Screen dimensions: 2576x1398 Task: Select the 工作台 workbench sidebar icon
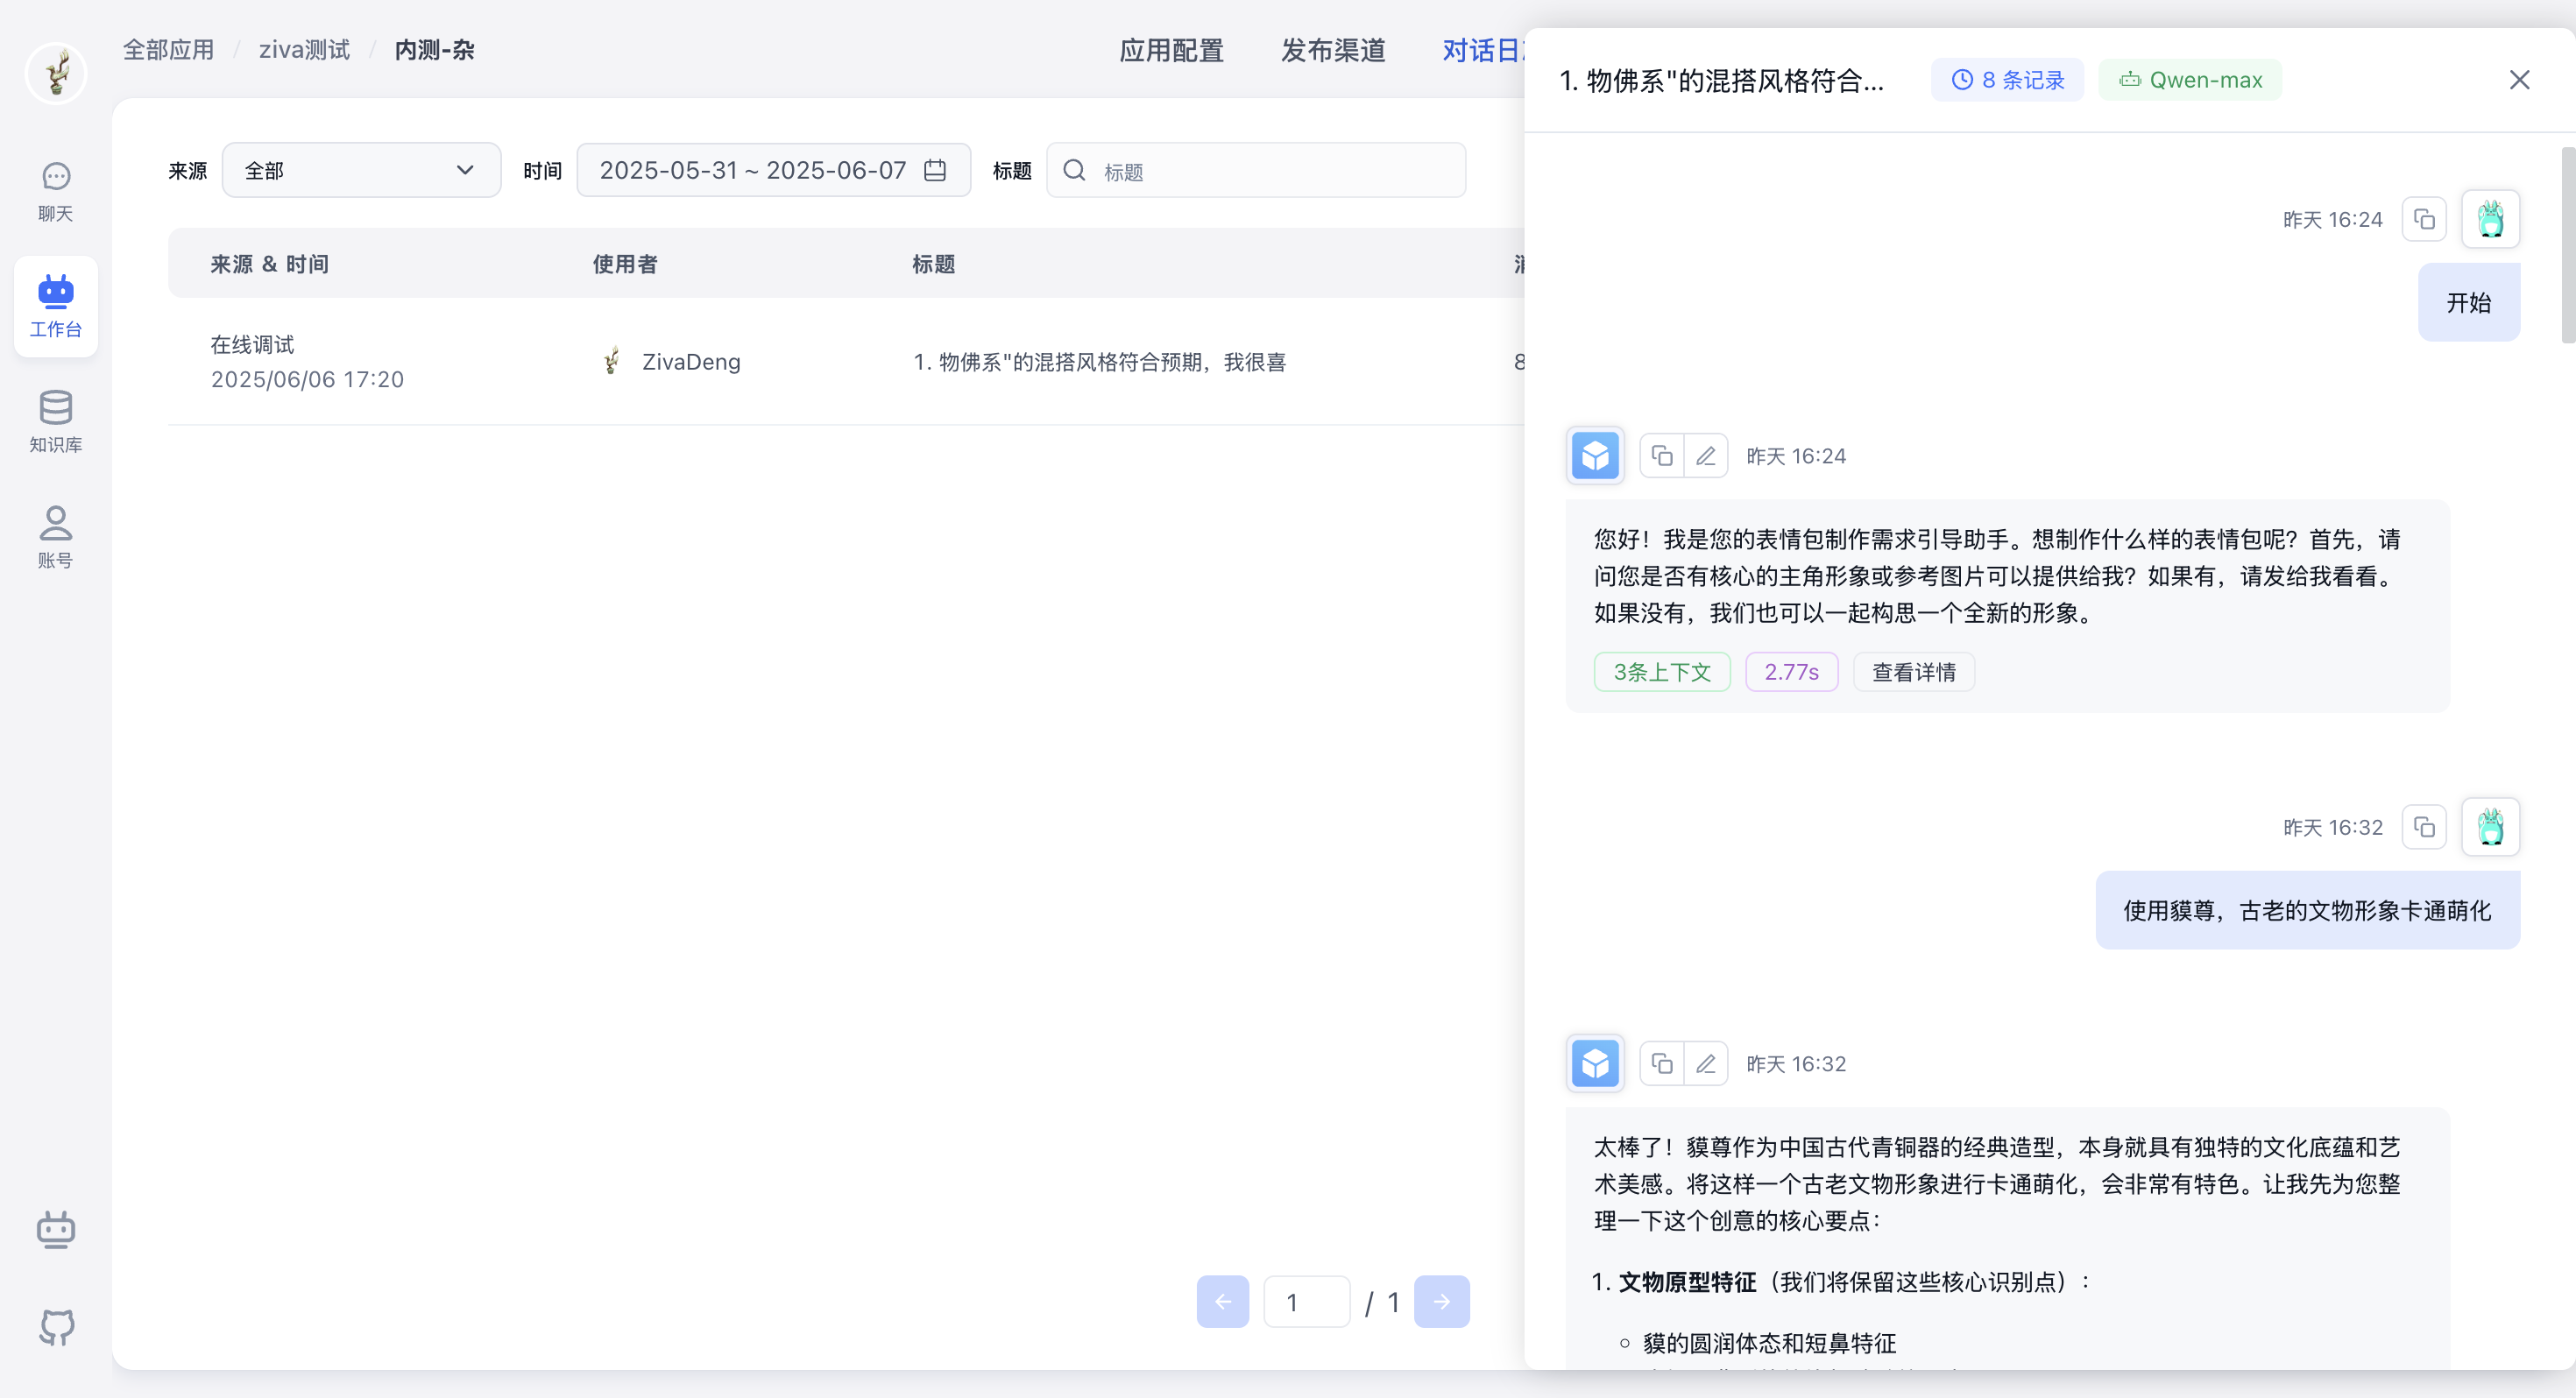(56, 306)
